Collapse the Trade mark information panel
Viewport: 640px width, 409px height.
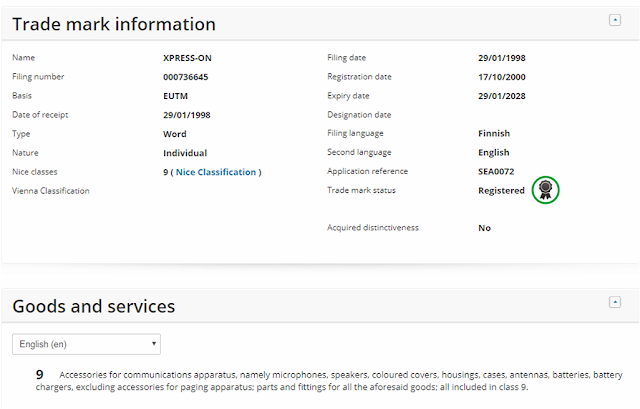614,20
